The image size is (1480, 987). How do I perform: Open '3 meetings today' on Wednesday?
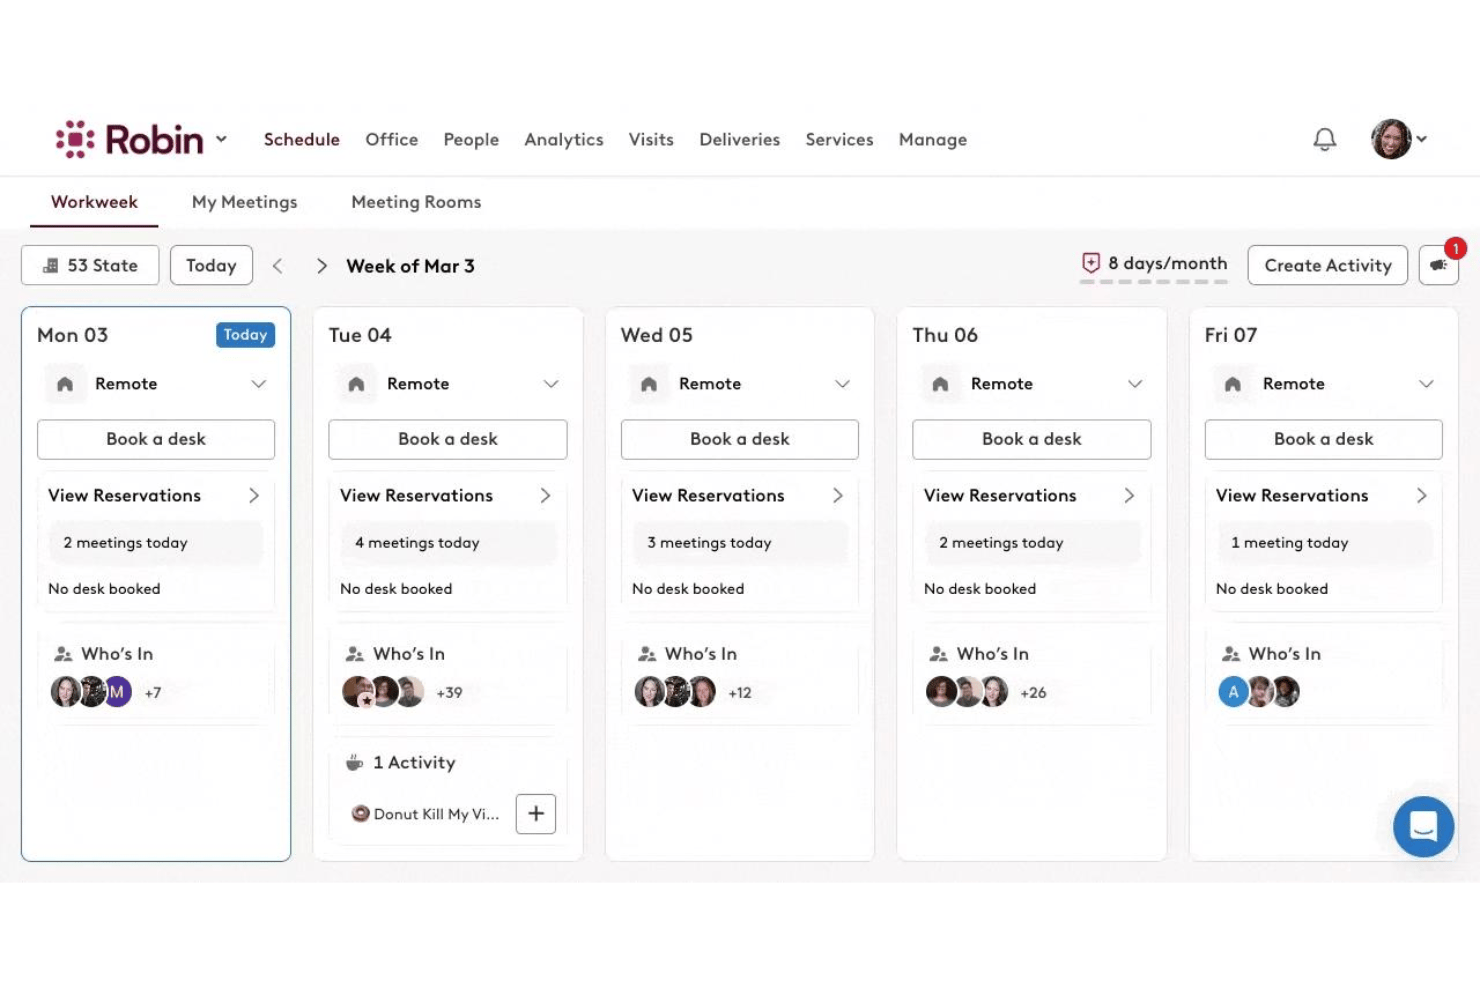pos(740,543)
